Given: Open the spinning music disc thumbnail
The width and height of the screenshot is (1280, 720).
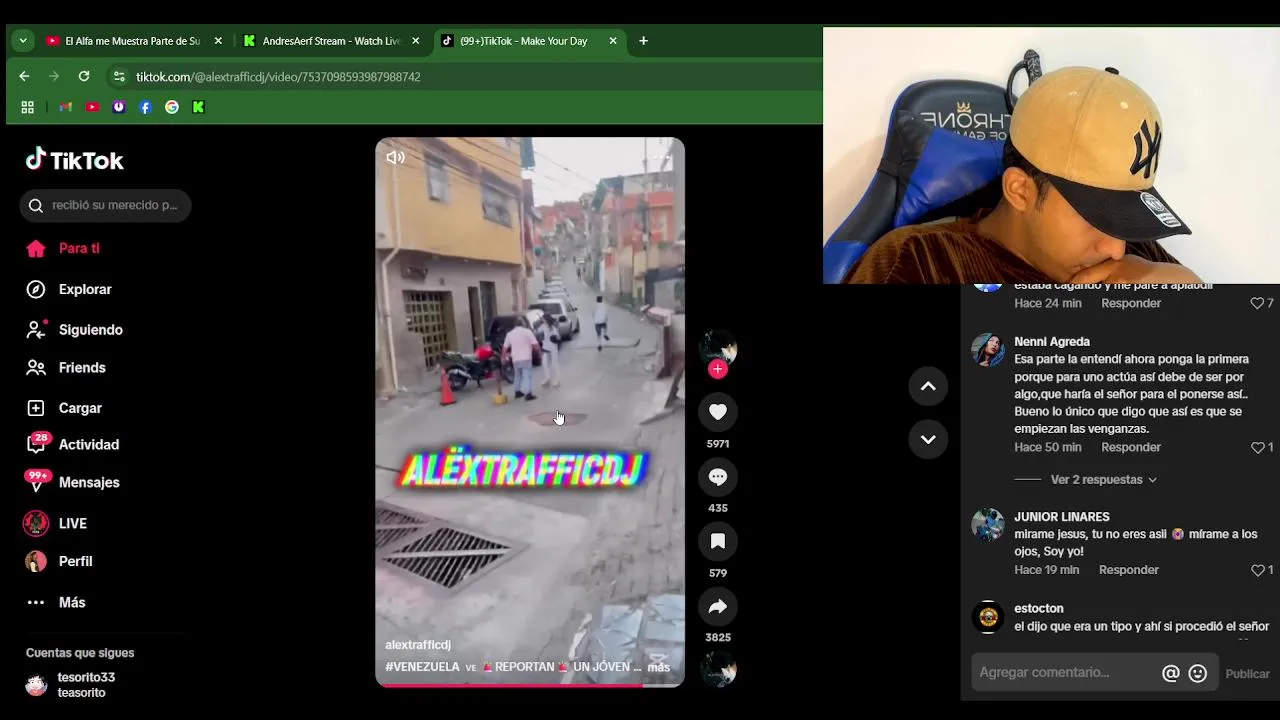Looking at the screenshot, I should pyautogui.click(x=717, y=670).
